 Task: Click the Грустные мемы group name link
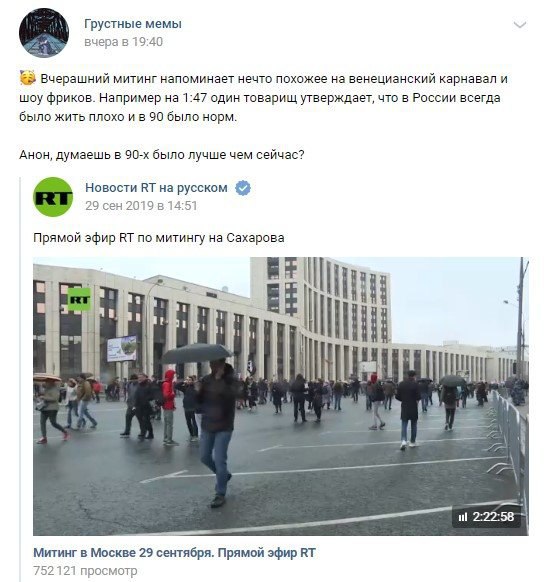[x=133, y=24]
